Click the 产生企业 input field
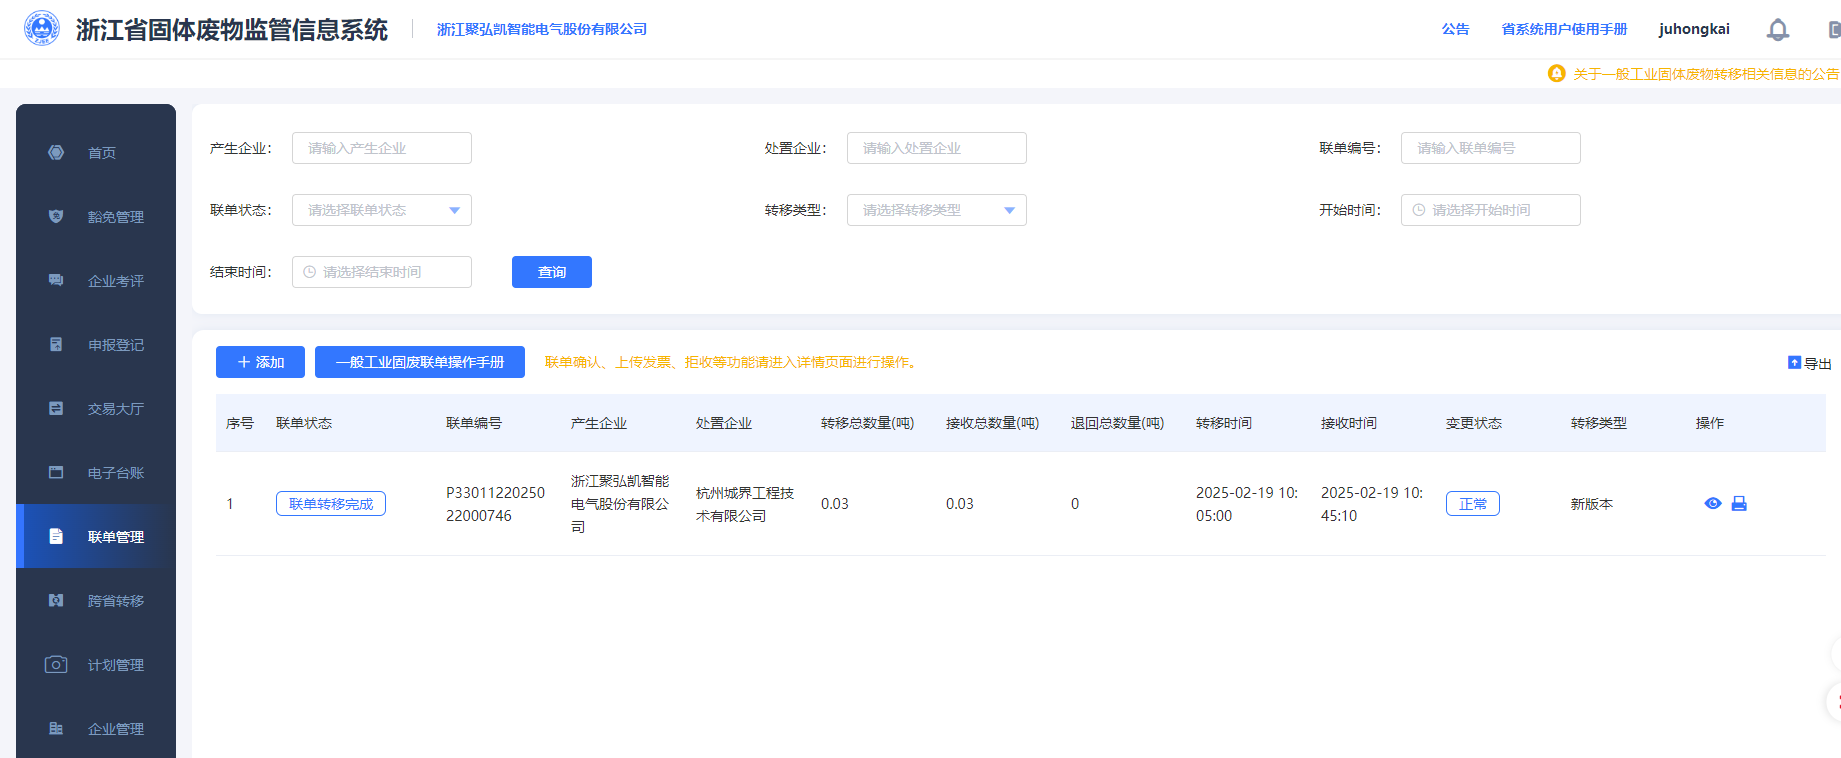Screen dimensions: 1841x758 coord(381,148)
